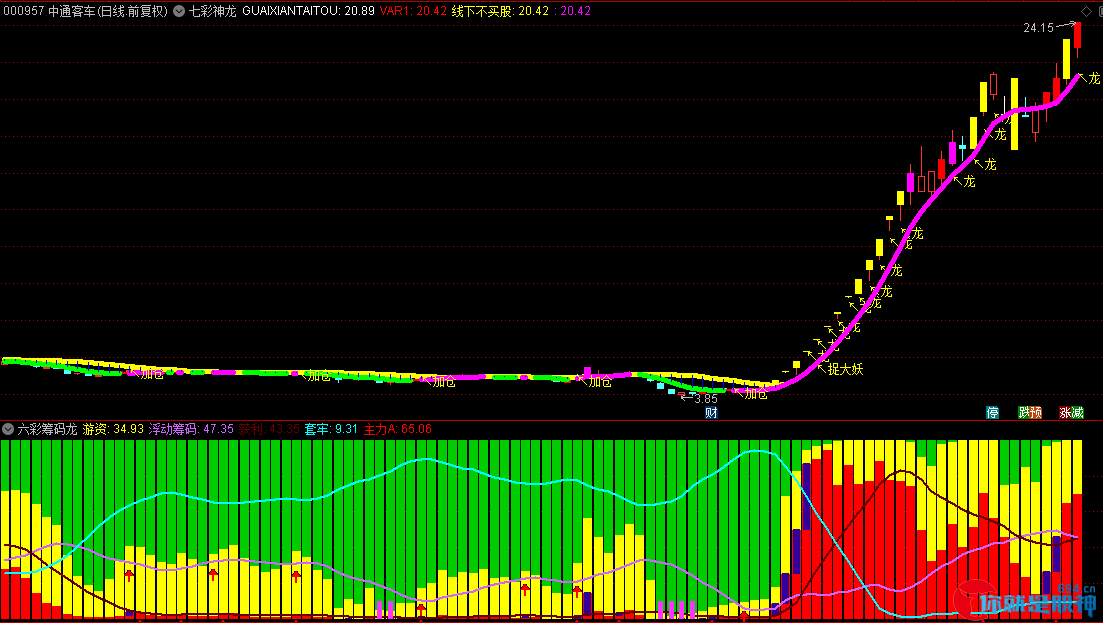The width and height of the screenshot is (1103, 623).
Task: Click the 获利: 43.35 value
Action: (269, 429)
